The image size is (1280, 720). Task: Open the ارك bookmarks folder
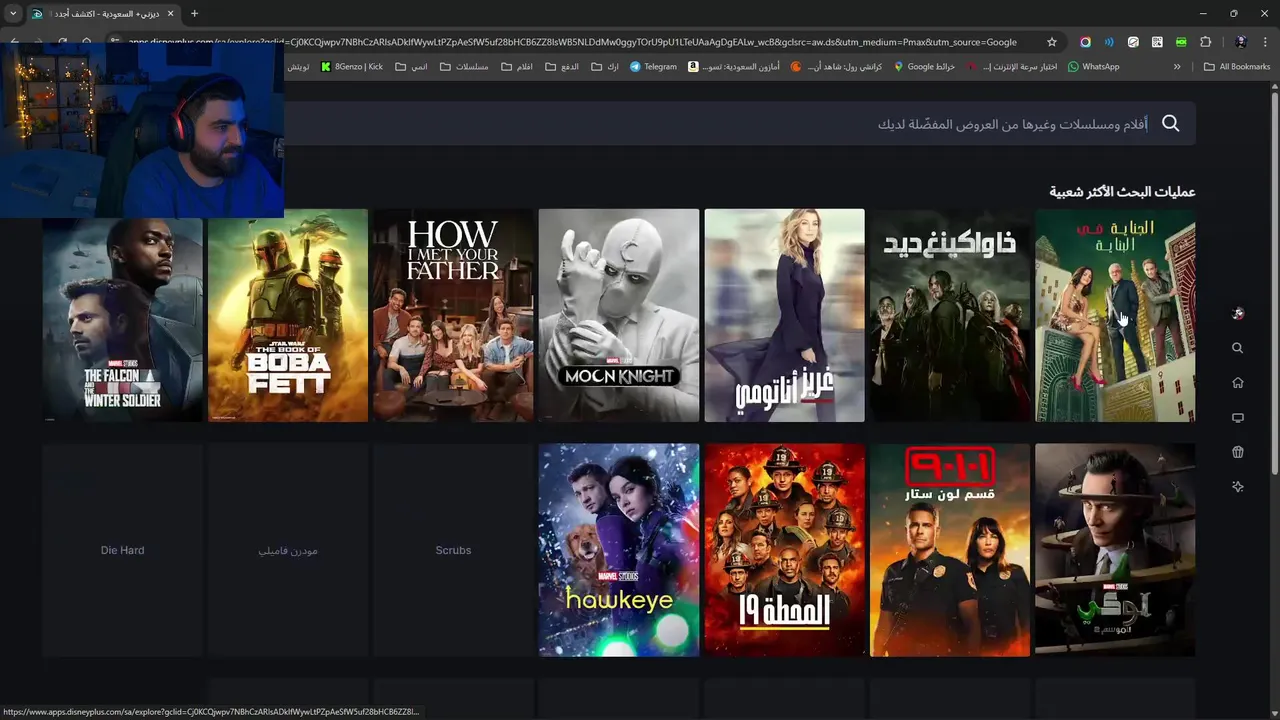click(605, 67)
